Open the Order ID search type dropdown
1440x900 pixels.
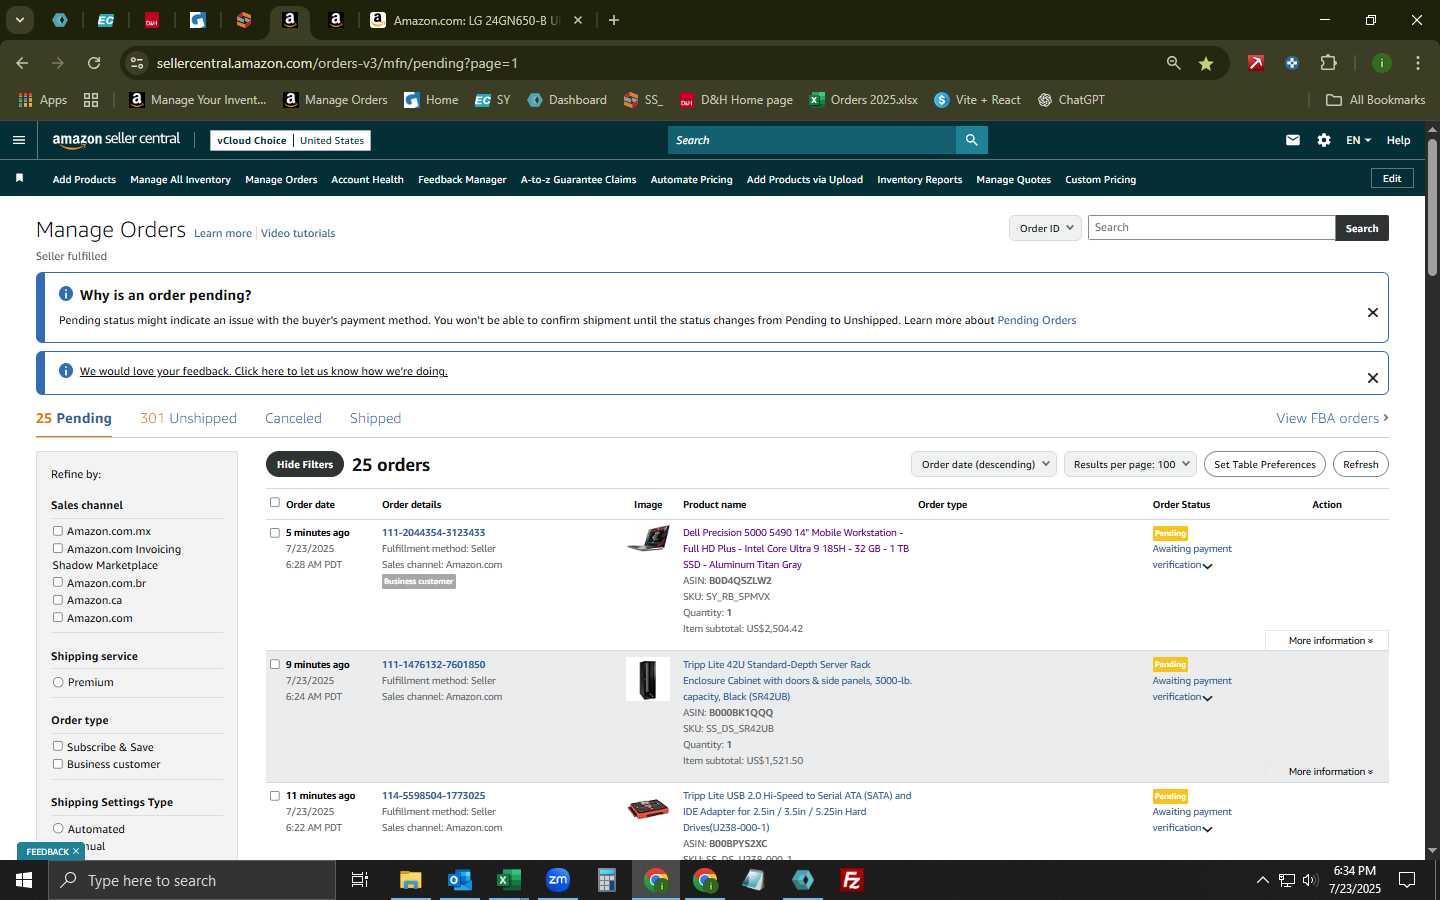pyautogui.click(x=1045, y=228)
